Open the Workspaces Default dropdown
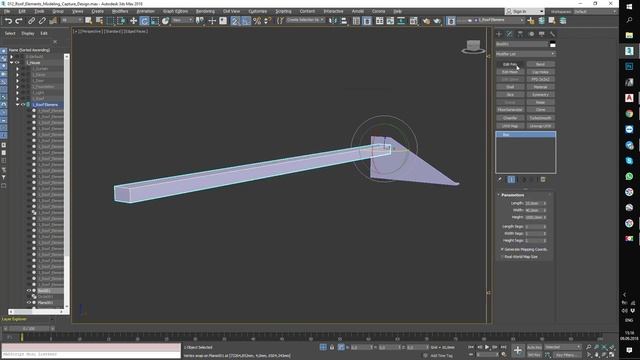Viewport: 640px width, 360px height. coord(595,11)
